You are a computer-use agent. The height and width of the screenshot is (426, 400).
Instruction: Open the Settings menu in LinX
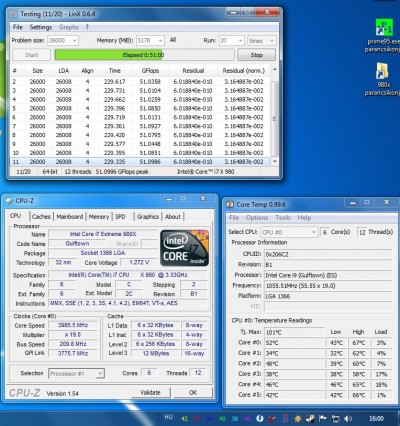pyautogui.click(x=41, y=27)
